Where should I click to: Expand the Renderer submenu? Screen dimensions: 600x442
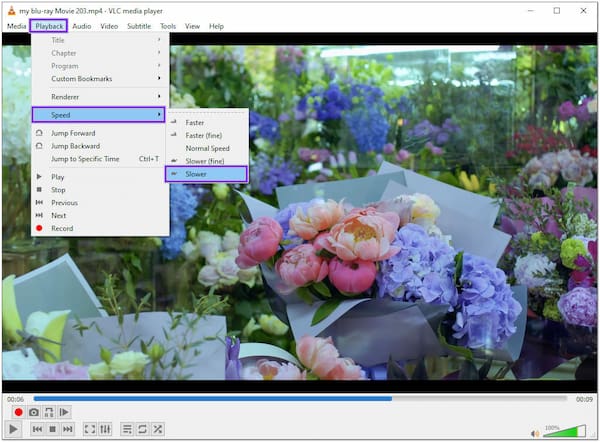coord(100,97)
